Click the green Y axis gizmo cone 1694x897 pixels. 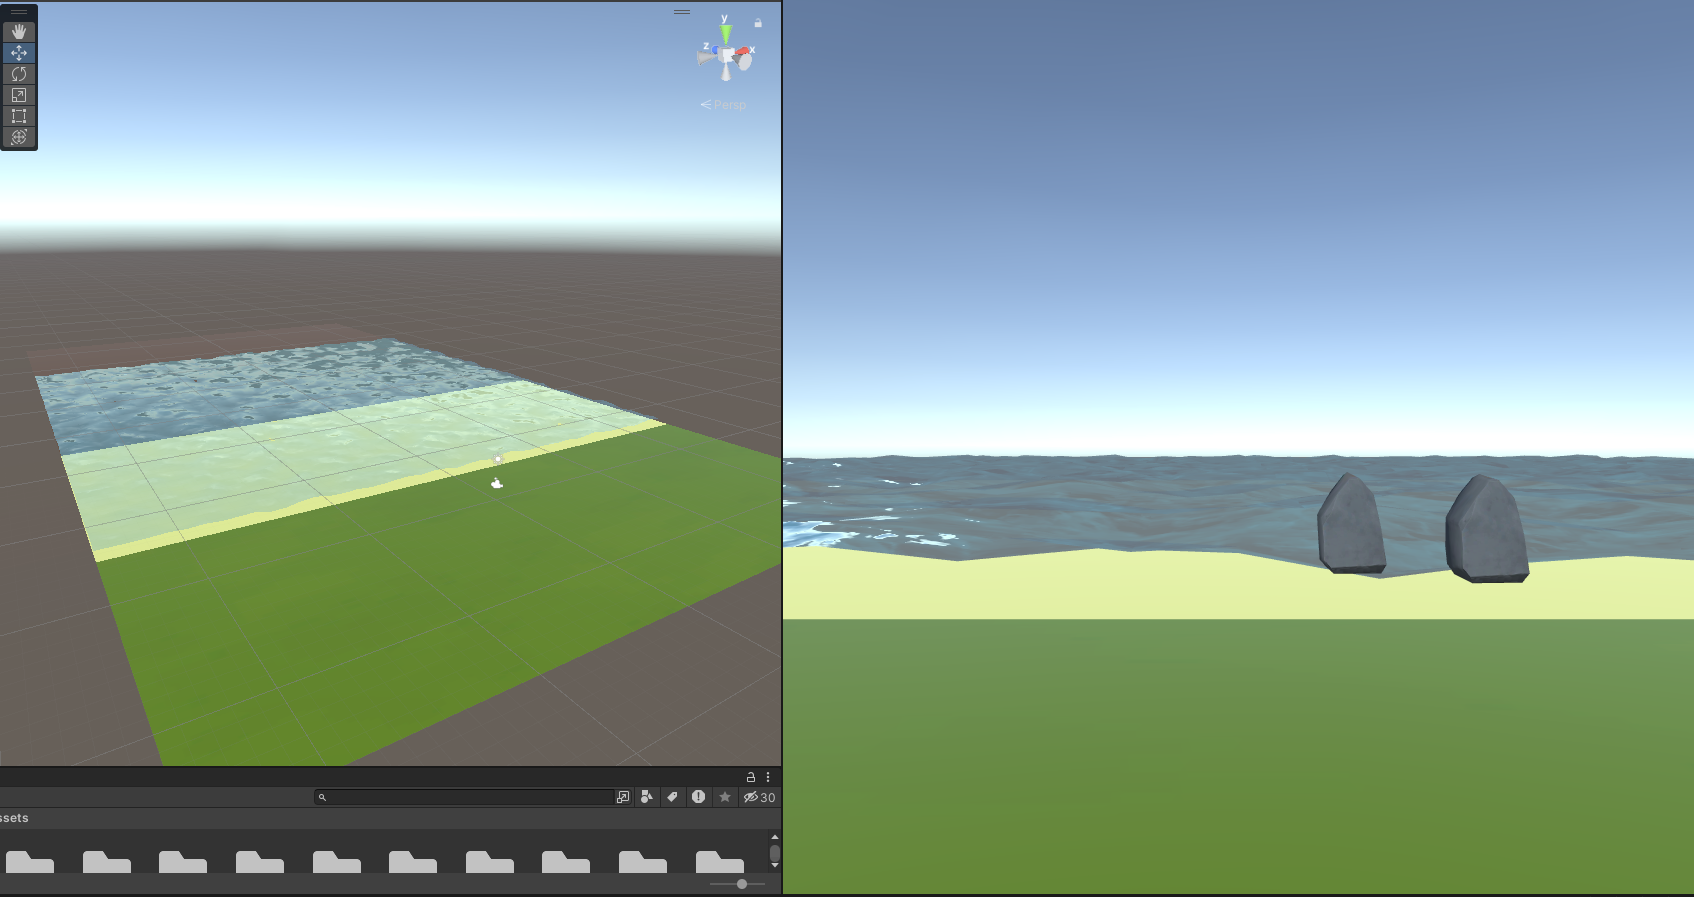tap(726, 34)
